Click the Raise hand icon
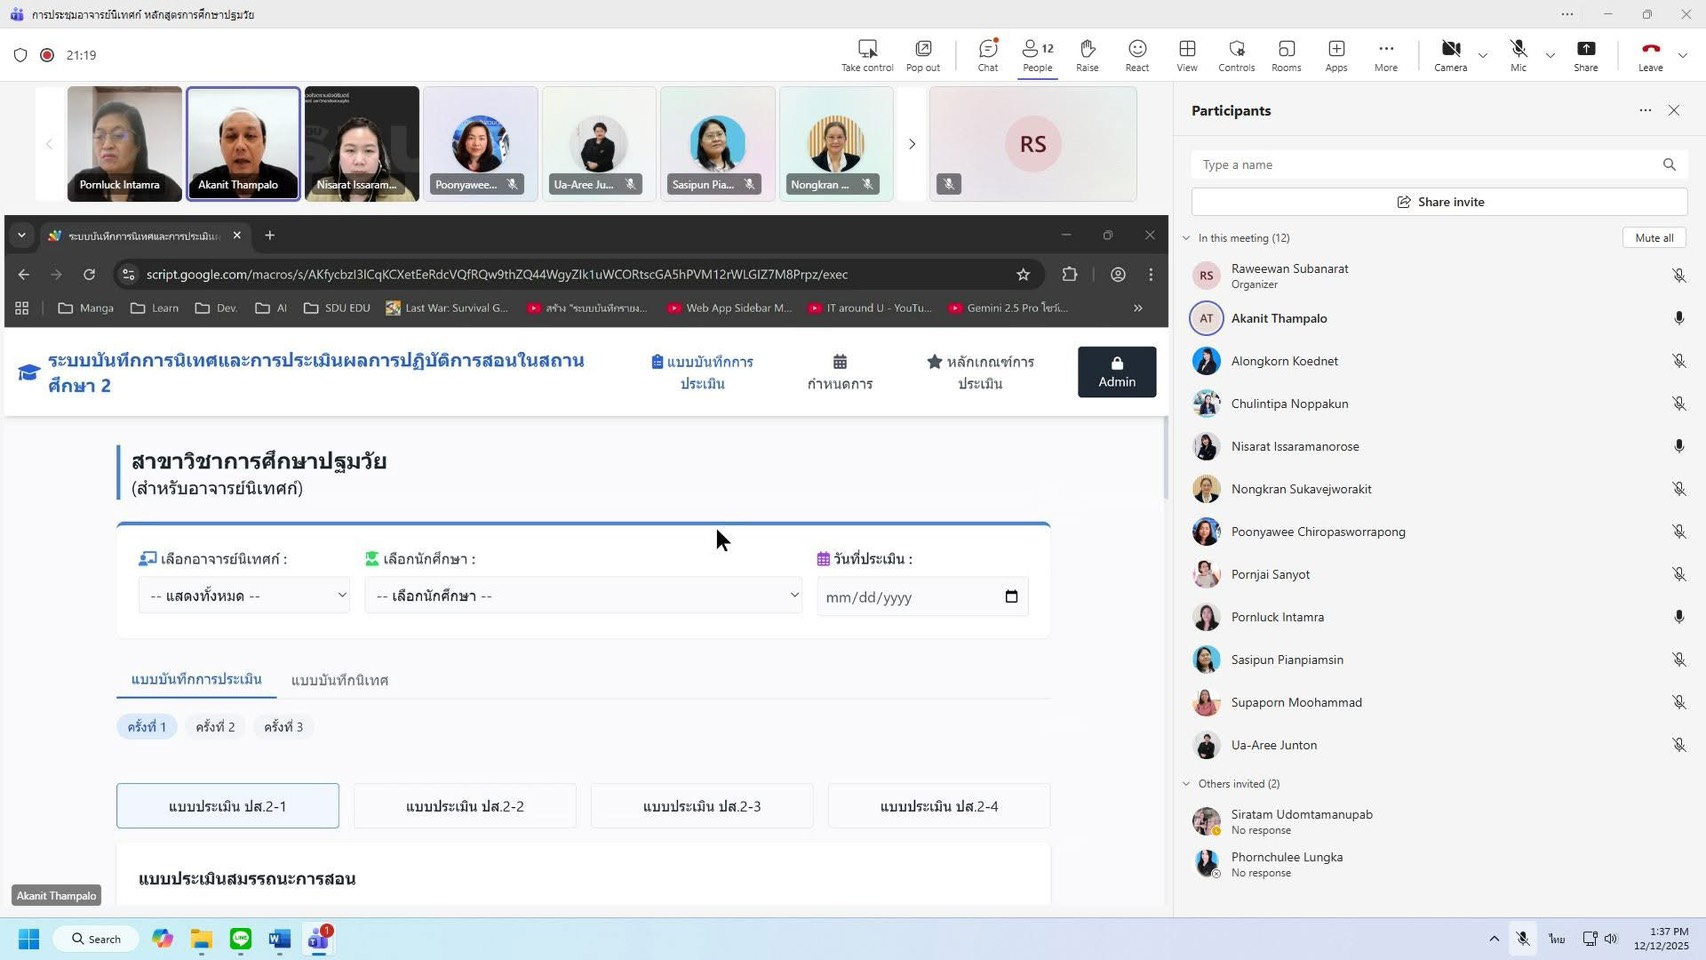Viewport: 1706px width, 960px height. (x=1087, y=50)
